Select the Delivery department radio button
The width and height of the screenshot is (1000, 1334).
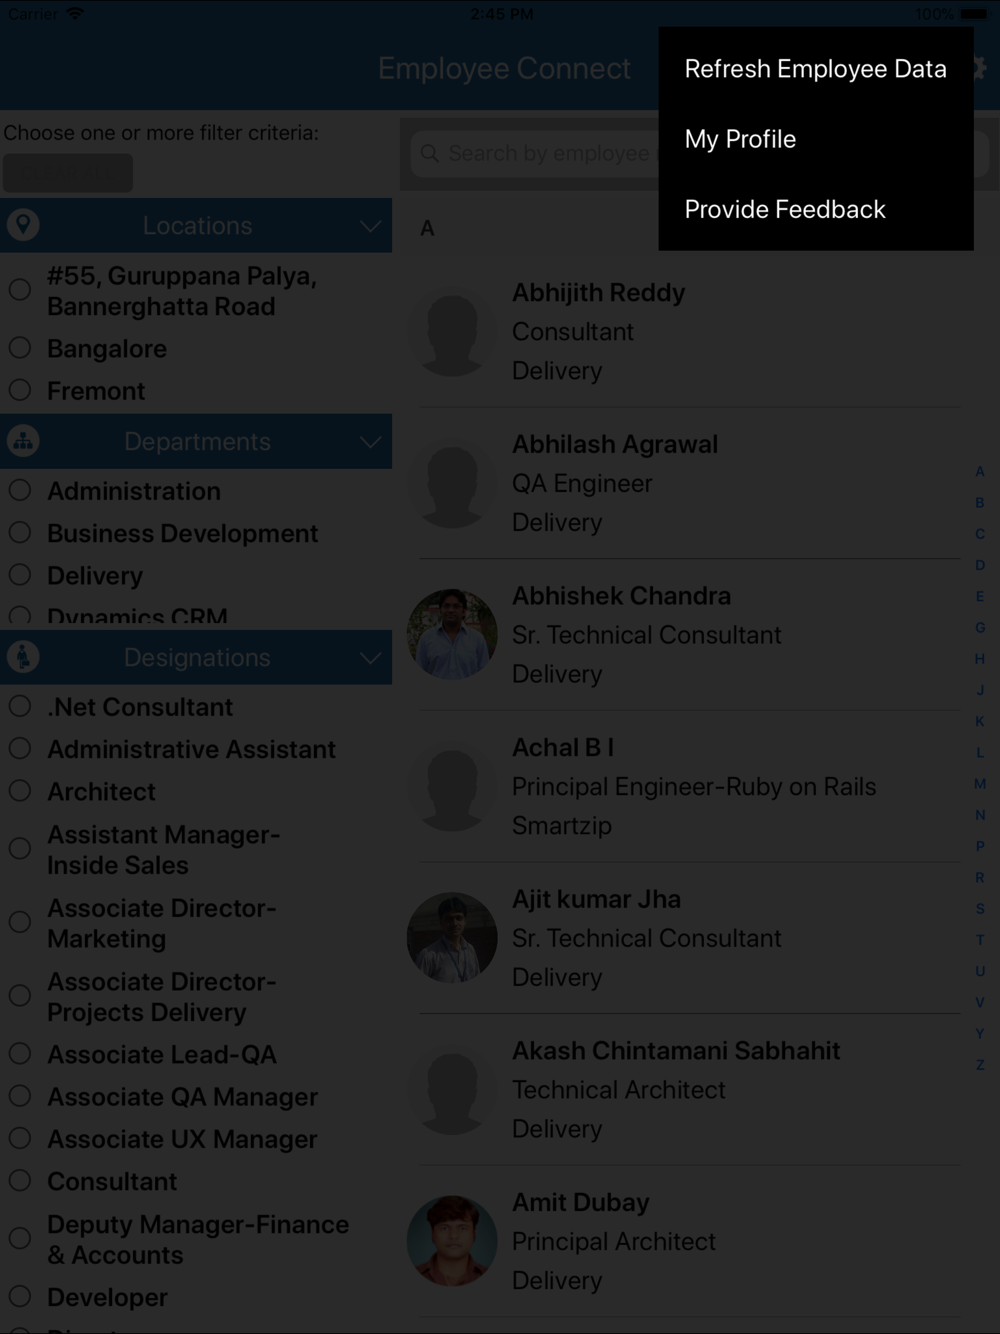point(20,575)
